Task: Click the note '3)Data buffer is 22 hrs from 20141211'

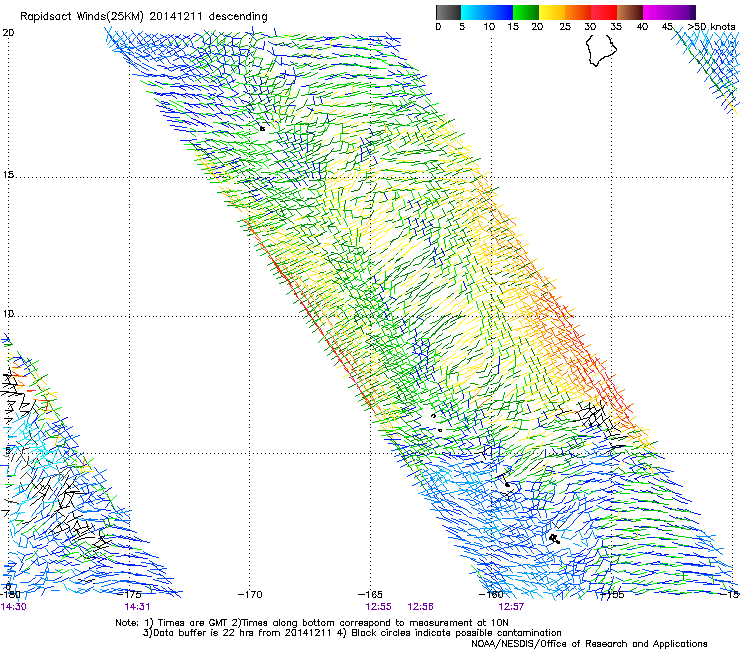Action: 237,633
